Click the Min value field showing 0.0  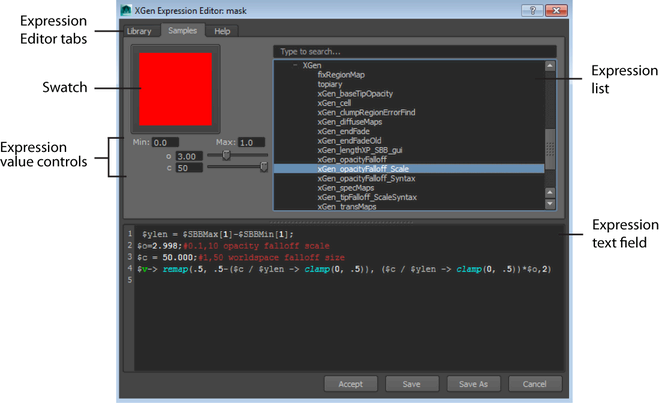[165, 142]
